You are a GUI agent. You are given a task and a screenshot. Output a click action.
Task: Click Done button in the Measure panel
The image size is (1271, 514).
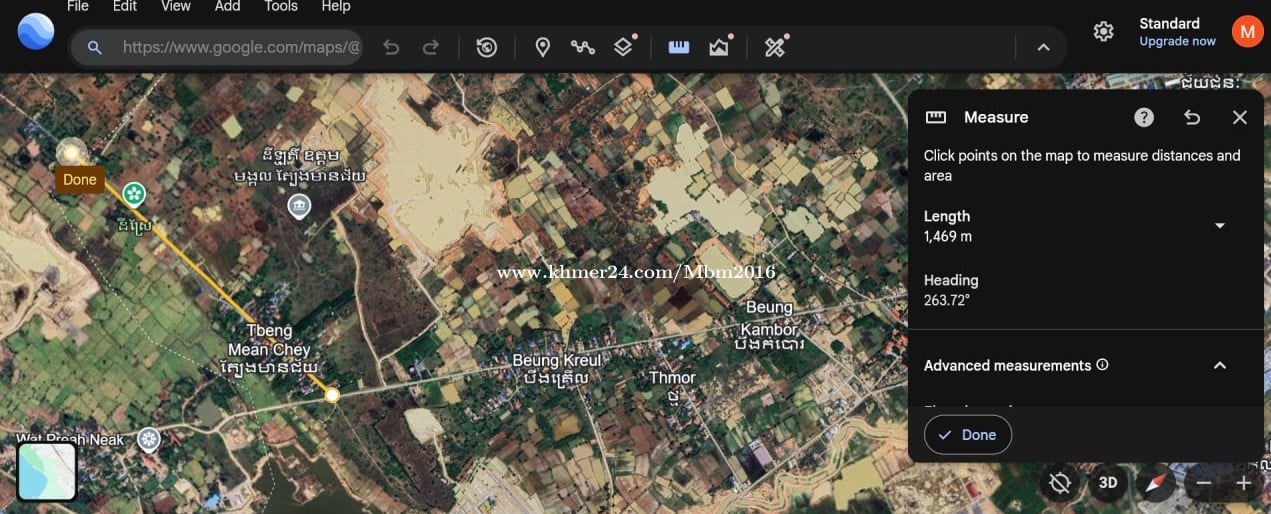[967, 435]
